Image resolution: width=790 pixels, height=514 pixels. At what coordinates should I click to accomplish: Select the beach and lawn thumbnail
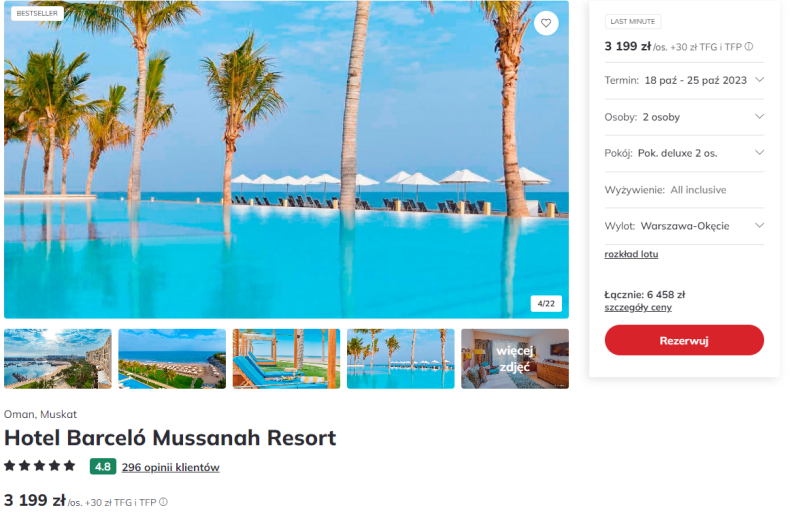coord(172,359)
